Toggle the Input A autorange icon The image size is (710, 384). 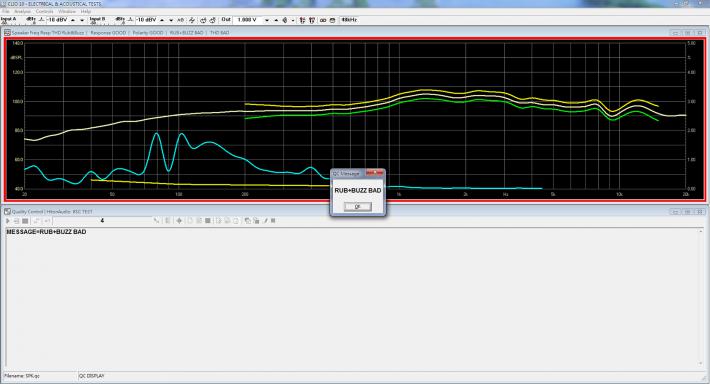click(x=31, y=20)
